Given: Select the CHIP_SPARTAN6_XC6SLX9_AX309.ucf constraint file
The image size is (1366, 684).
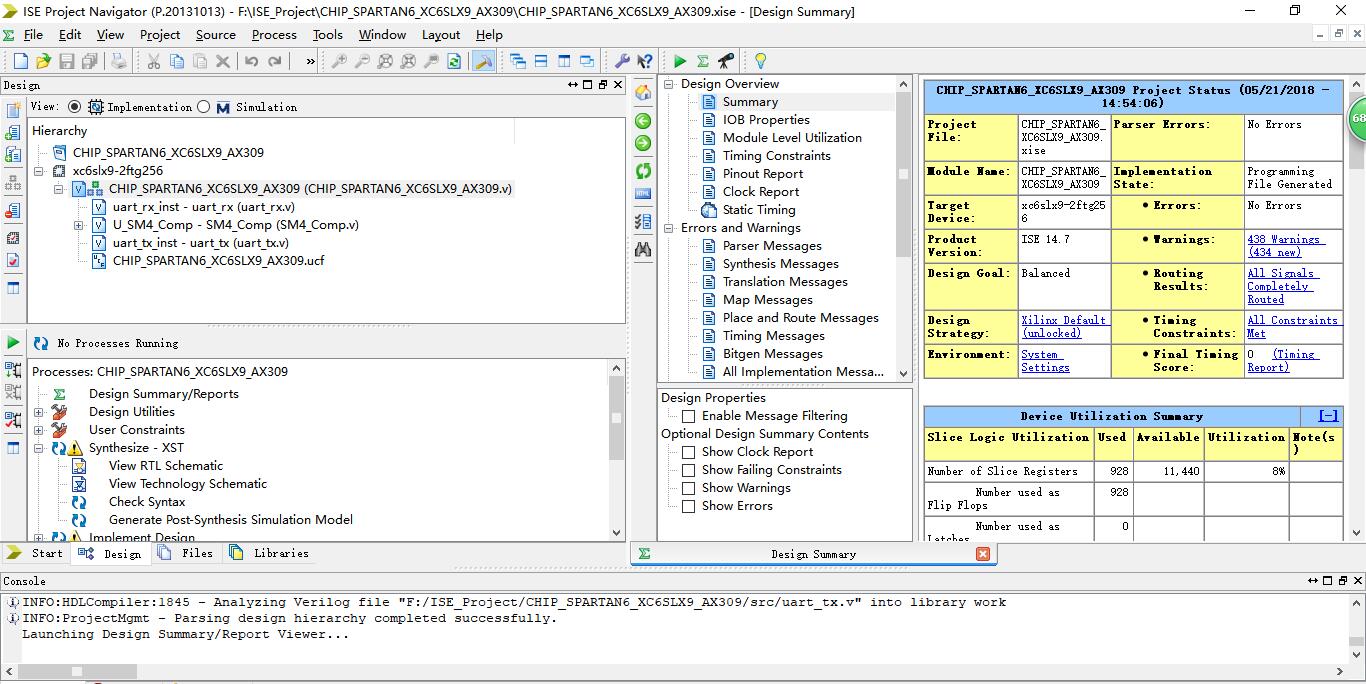Looking at the screenshot, I should 218,261.
